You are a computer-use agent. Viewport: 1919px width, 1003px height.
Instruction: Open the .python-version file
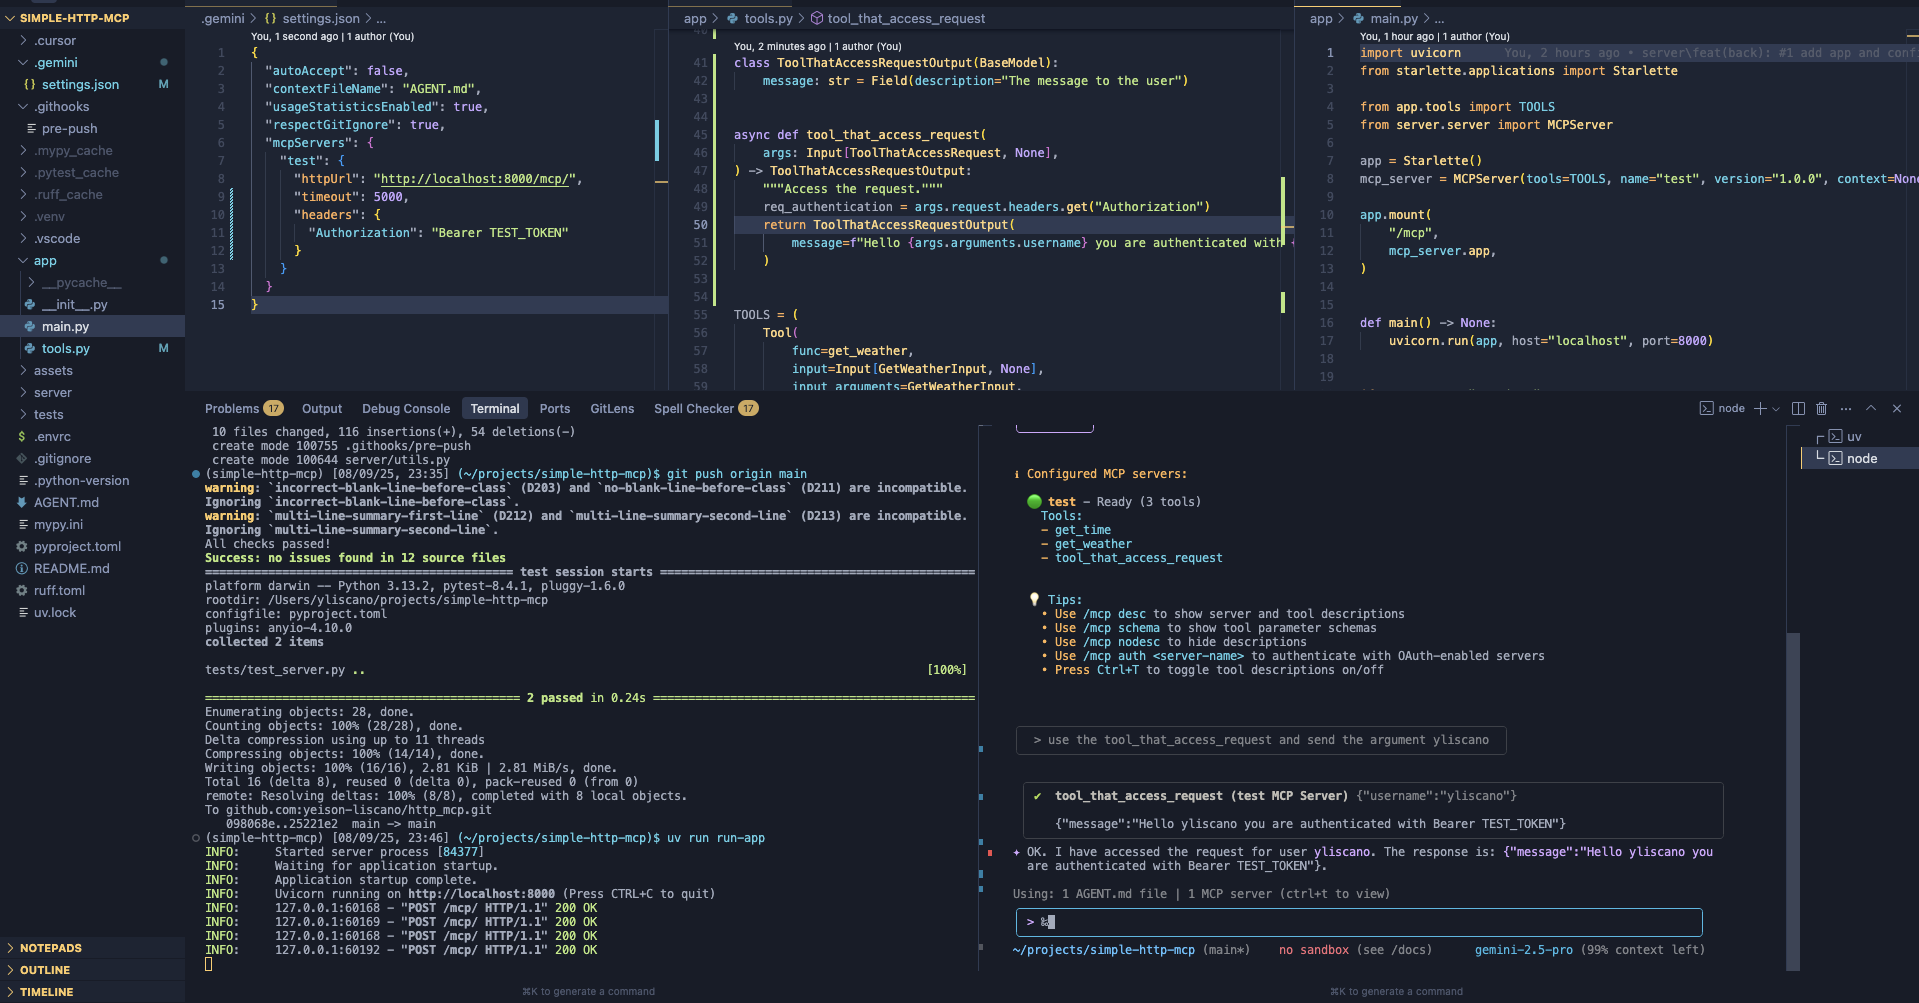(81, 480)
